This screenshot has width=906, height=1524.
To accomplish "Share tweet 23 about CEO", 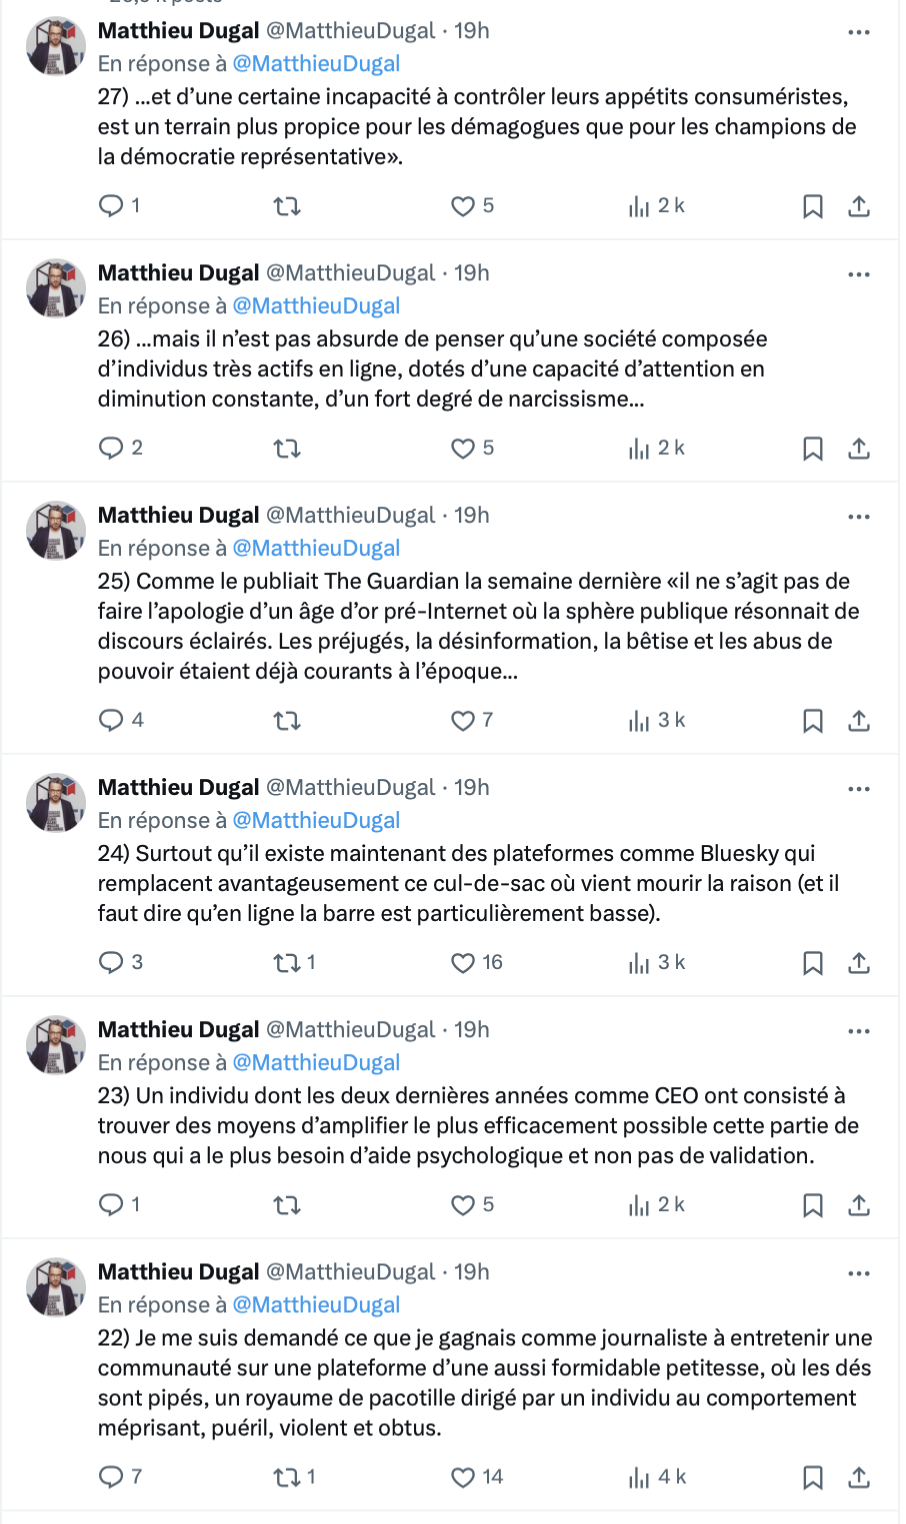I will pos(859,1205).
